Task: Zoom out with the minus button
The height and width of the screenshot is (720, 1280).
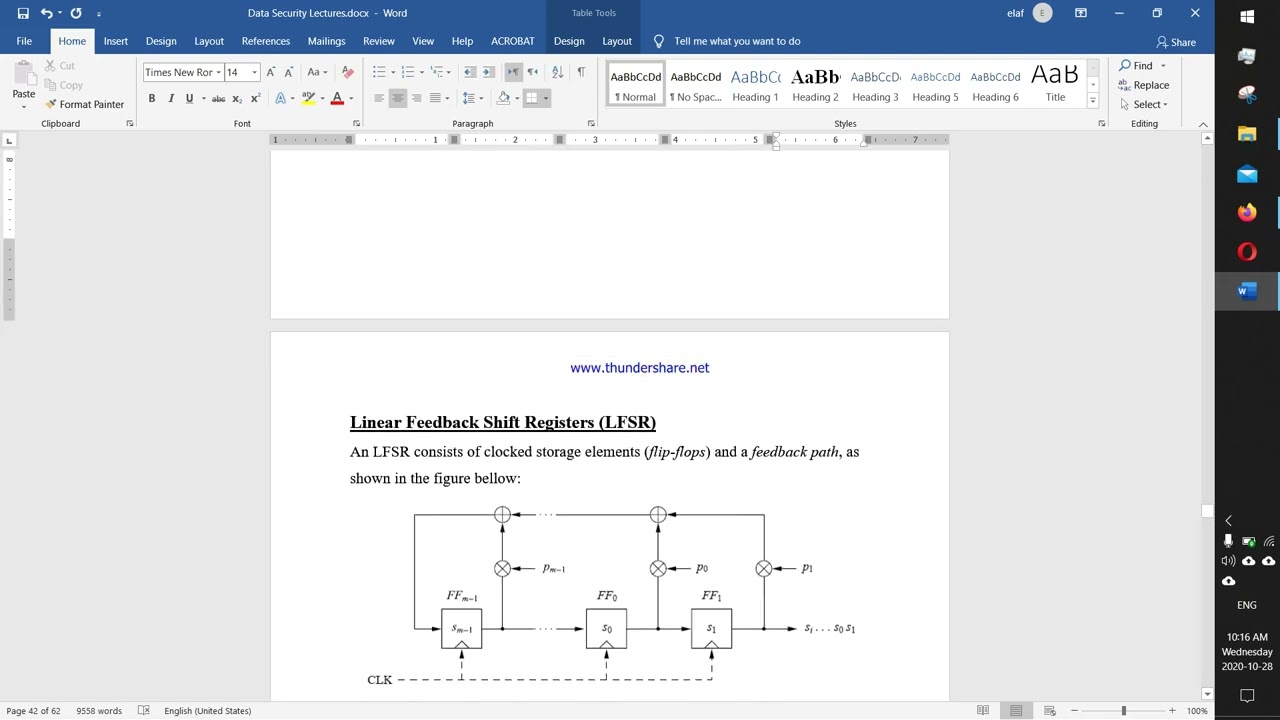Action: click(x=1074, y=711)
